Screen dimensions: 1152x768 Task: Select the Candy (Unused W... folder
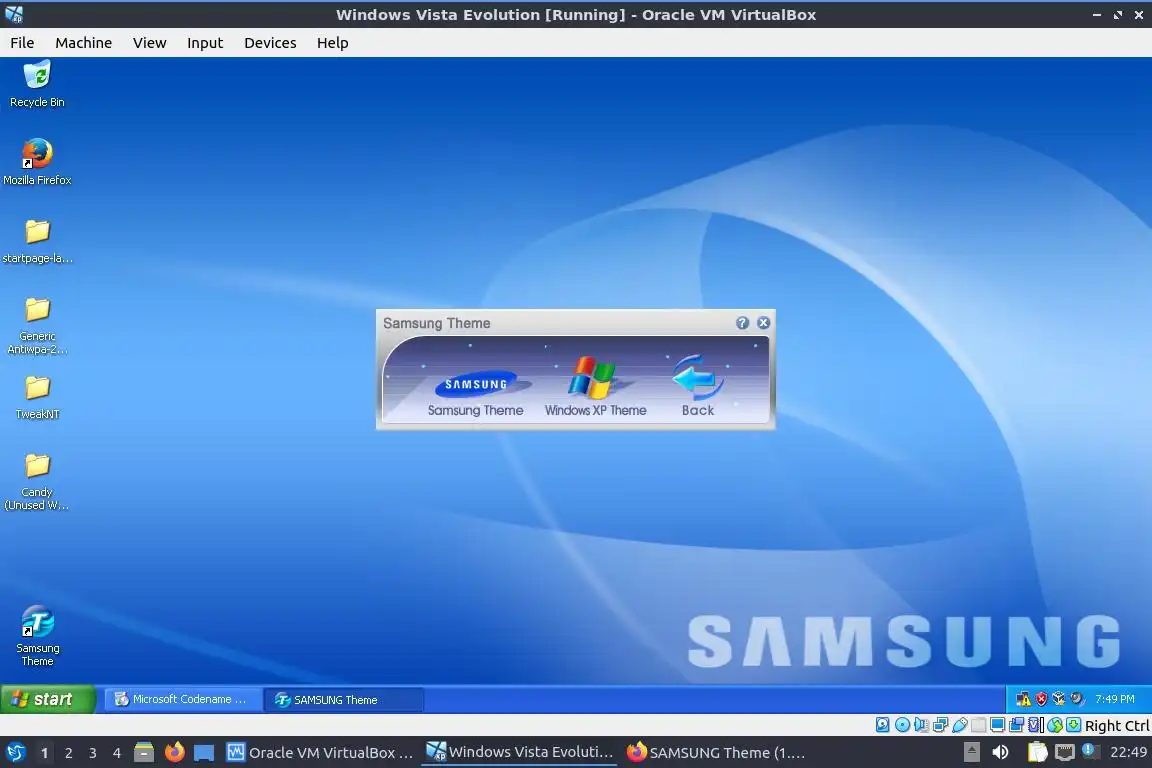coord(37,481)
